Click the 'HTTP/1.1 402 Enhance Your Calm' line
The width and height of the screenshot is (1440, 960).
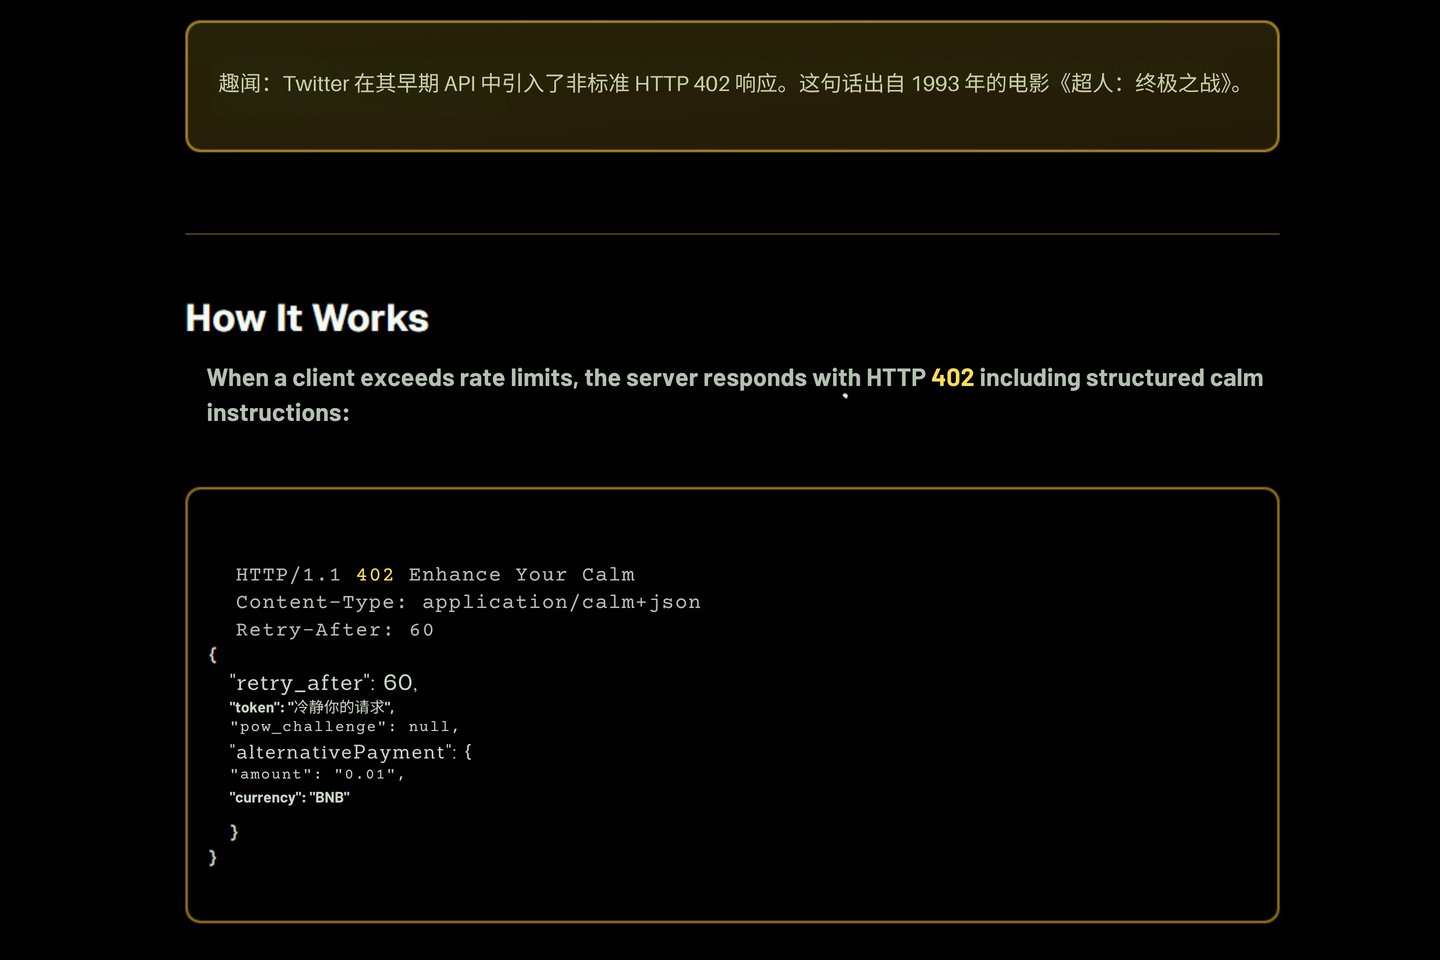point(435,575)
